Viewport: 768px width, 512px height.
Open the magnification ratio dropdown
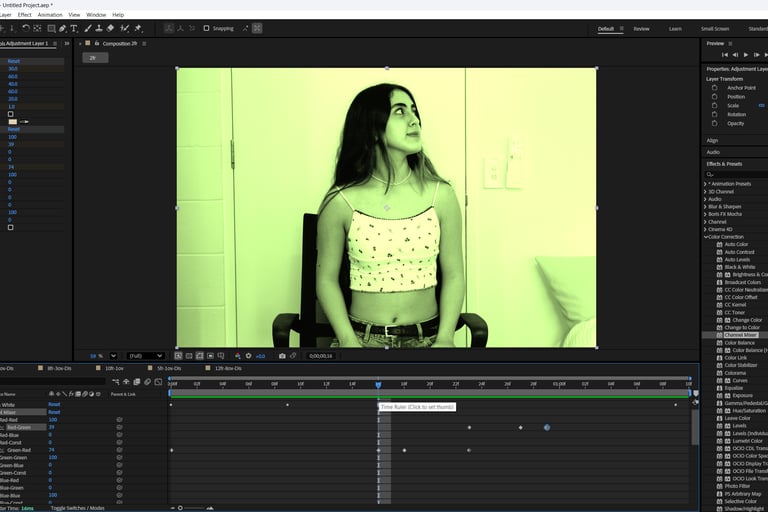point(113,356)
